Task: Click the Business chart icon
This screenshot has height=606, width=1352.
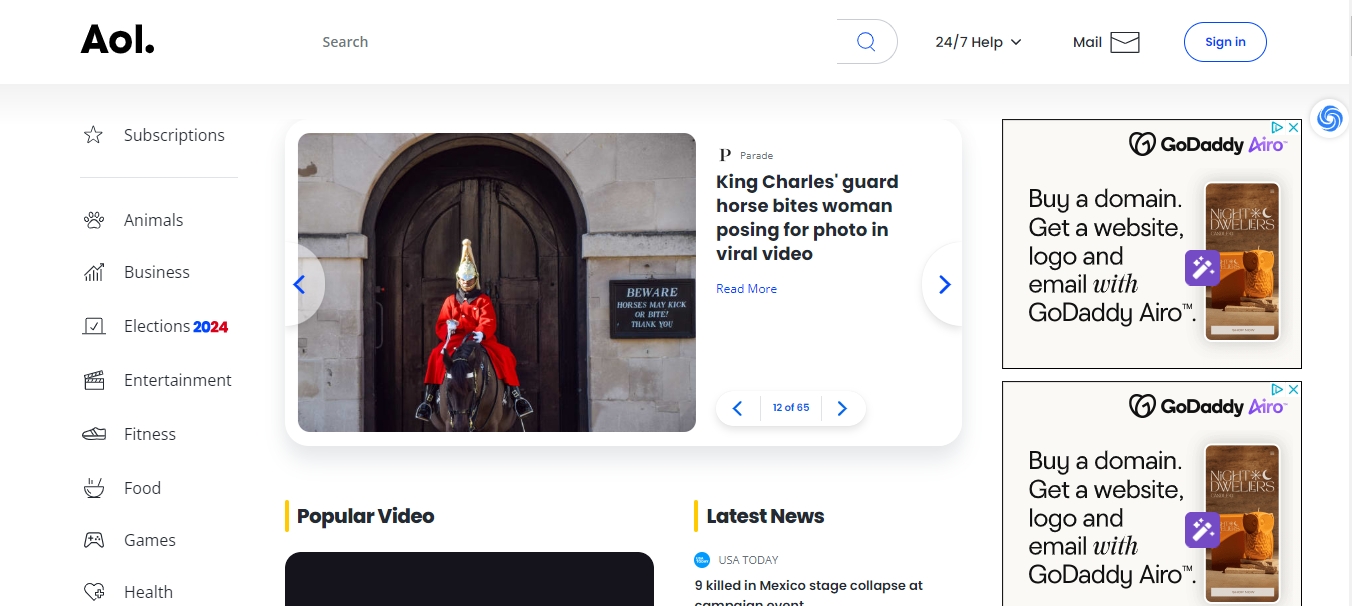Action: coord(94,272)
